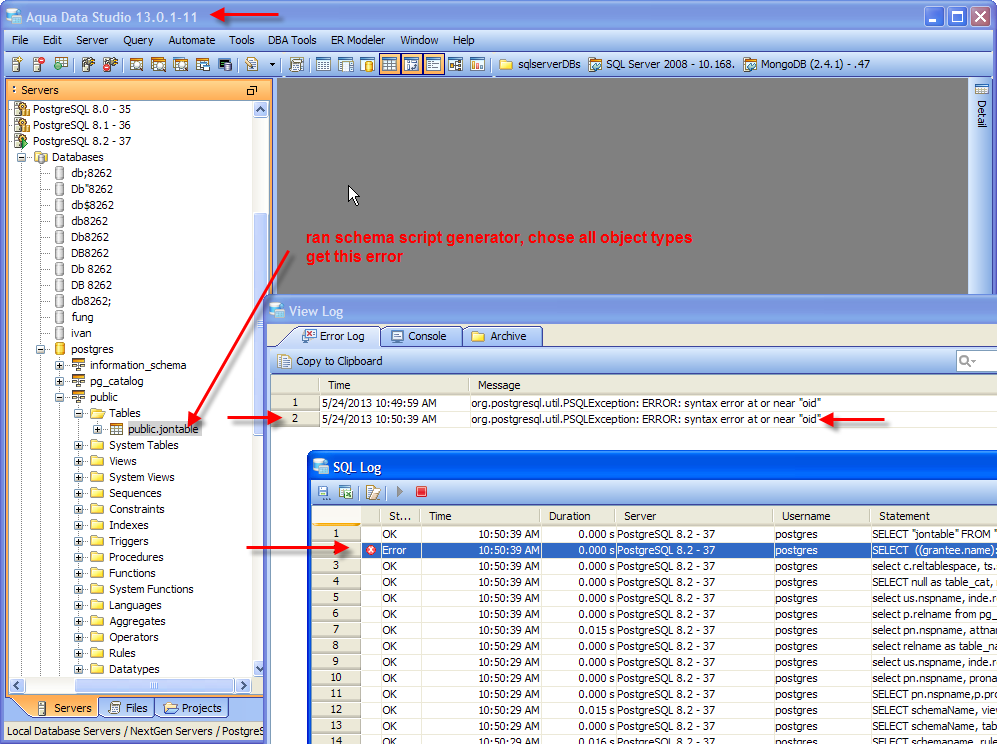The width and height of the screenshot is (997, 744).
Task: Click scroll-down arrow of Servers tree
Action: pos(260,668)
